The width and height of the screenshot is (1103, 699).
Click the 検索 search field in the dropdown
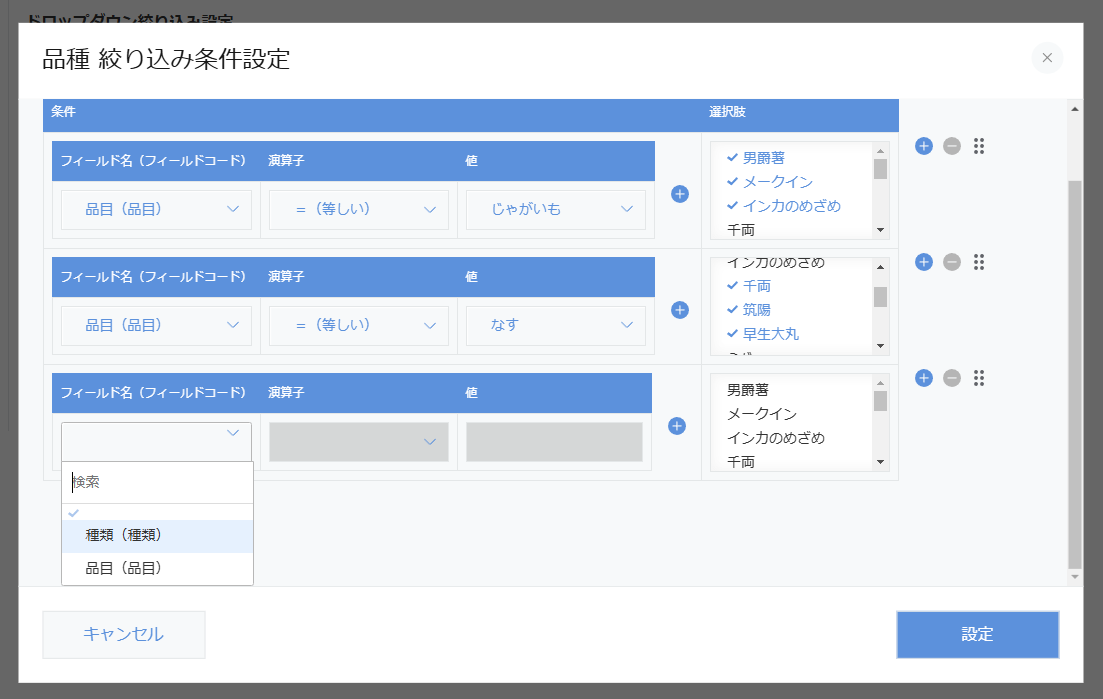click(157, 482)
